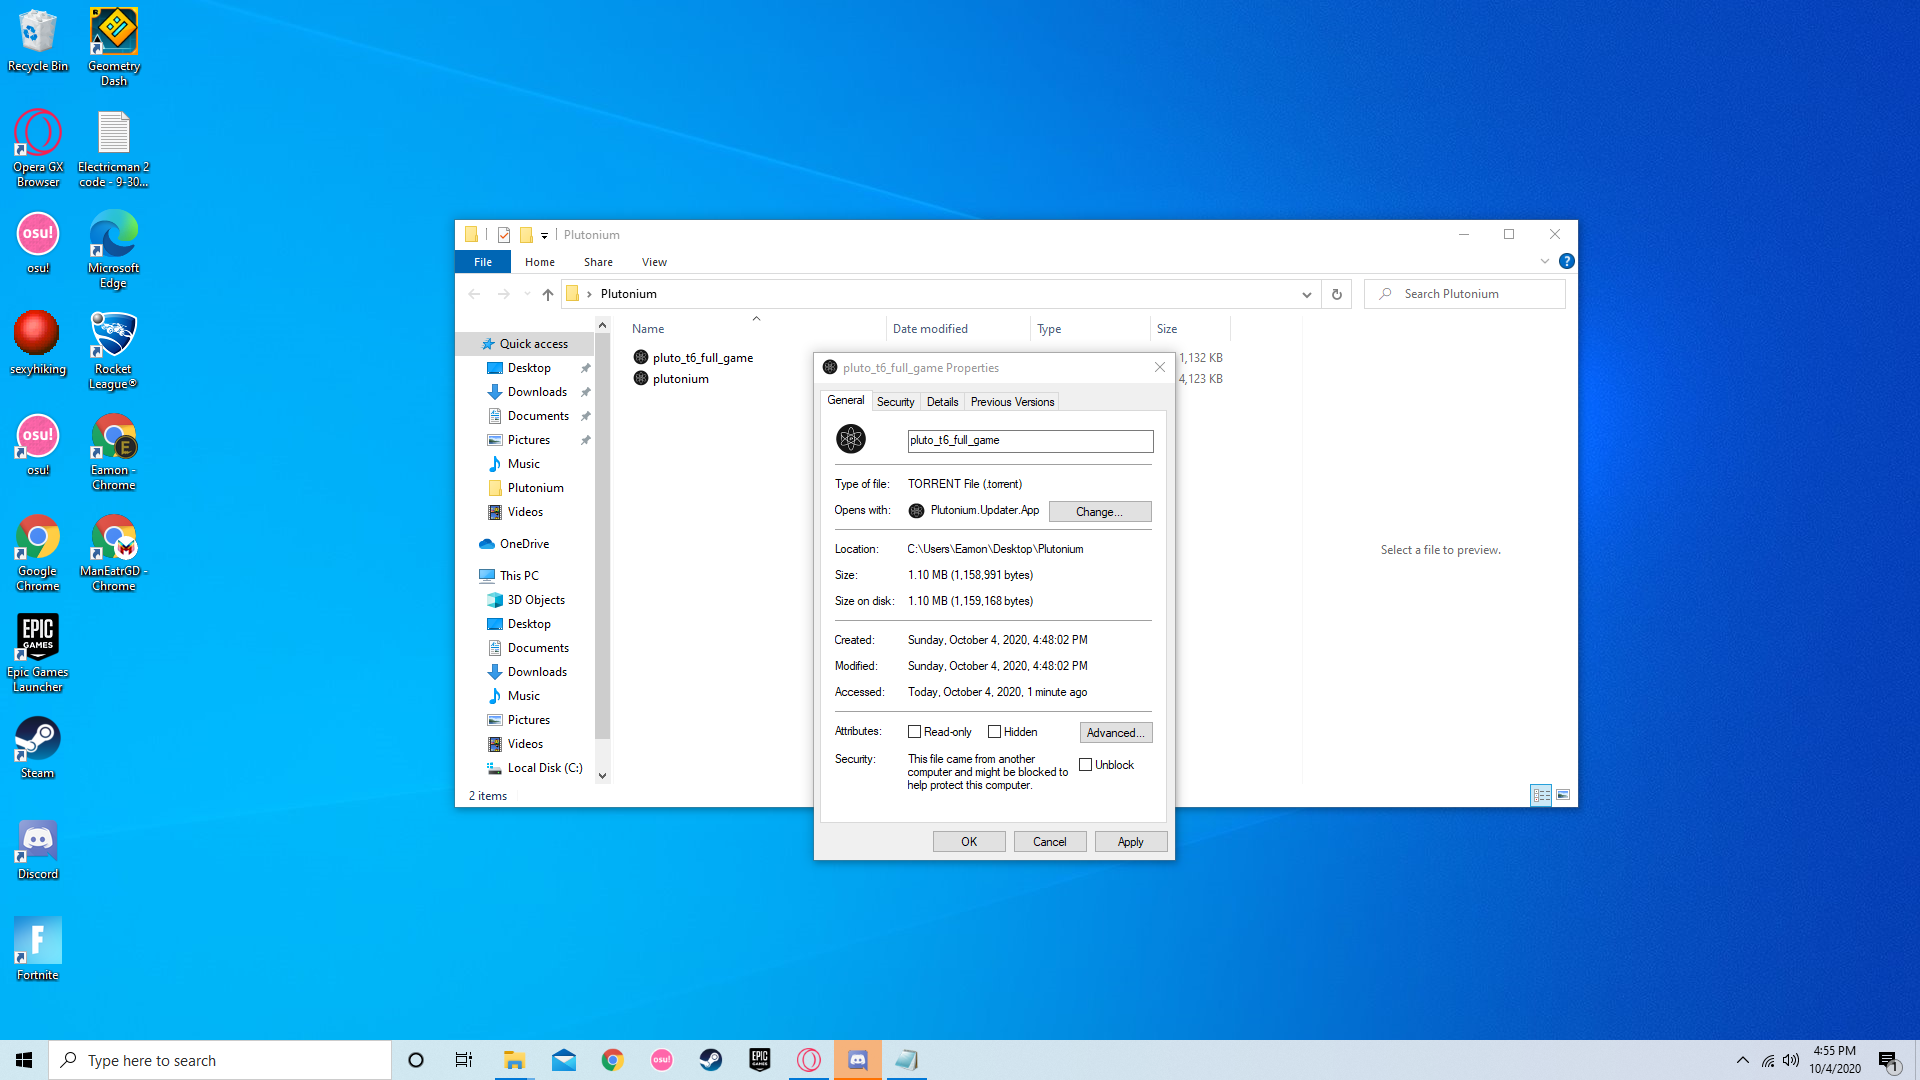Open the View ribbon tab
Screen dimensions: 1920x1080
pyautogui.click(x=654, y=262)
